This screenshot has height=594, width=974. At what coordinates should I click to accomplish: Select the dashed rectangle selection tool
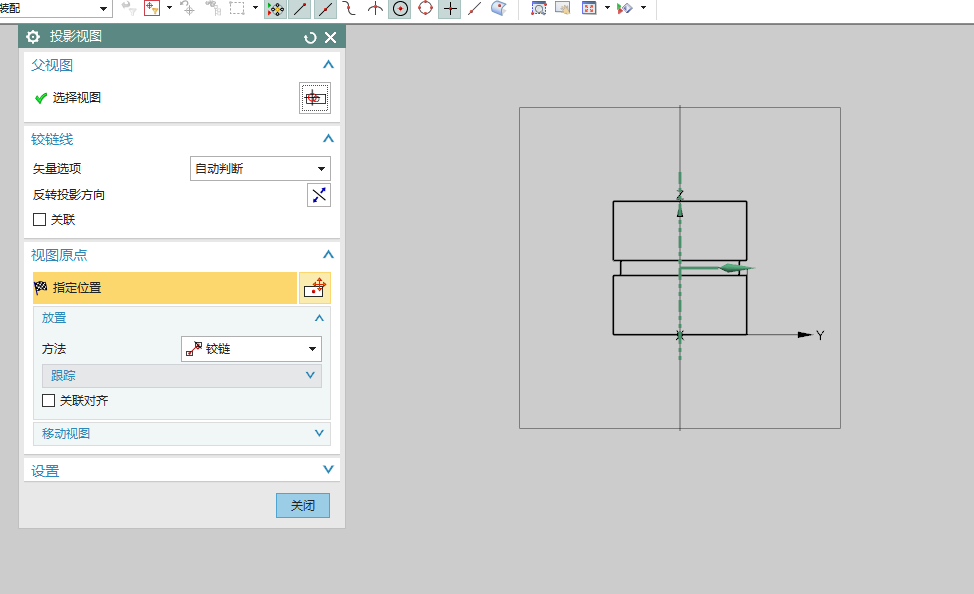(237, 8)
